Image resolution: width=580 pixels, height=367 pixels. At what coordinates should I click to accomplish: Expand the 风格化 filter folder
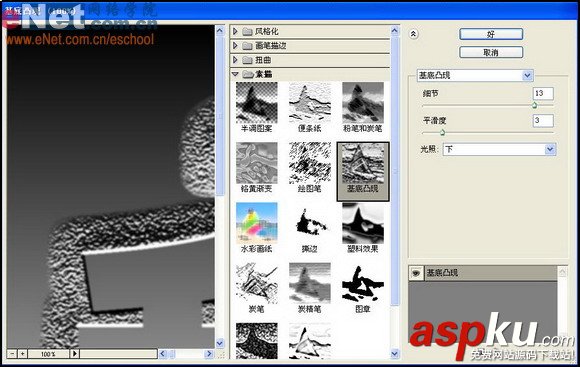click(235, 31)
